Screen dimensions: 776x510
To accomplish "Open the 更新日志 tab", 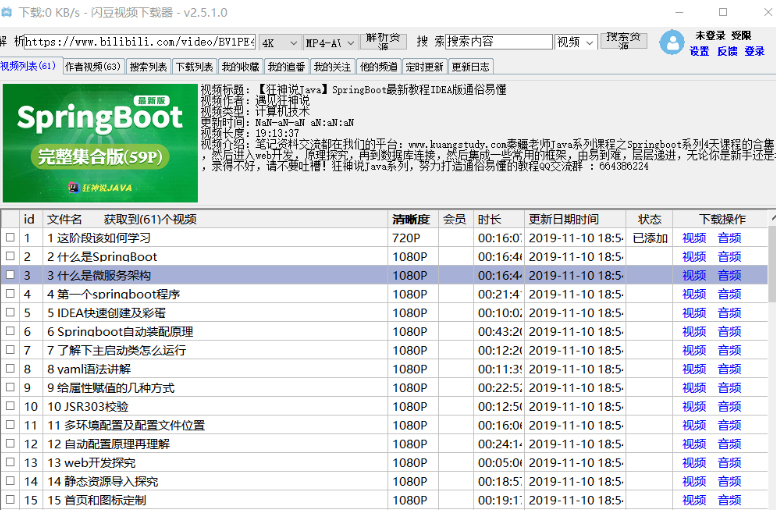I will click(471, 67).
